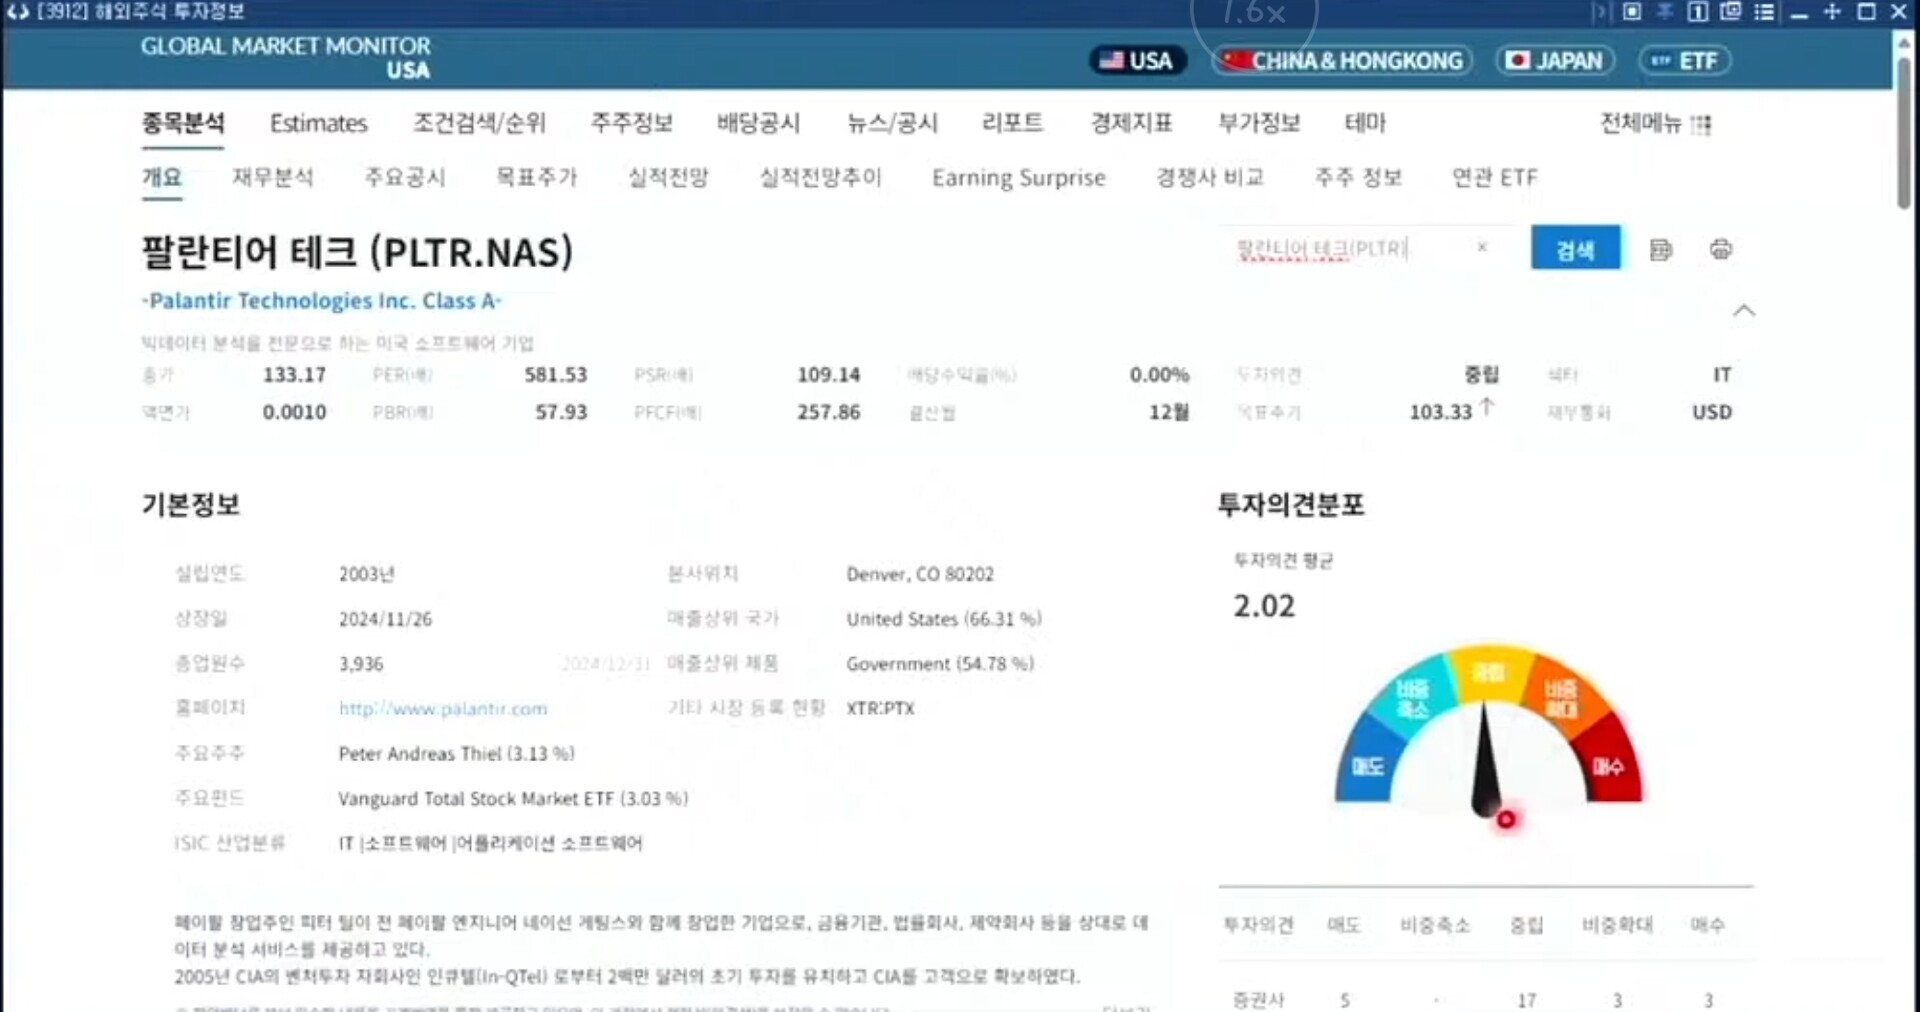Click the yellow 중립 gauge segment
The width and height of the screenshot is (1920, 1012).
1488,672
